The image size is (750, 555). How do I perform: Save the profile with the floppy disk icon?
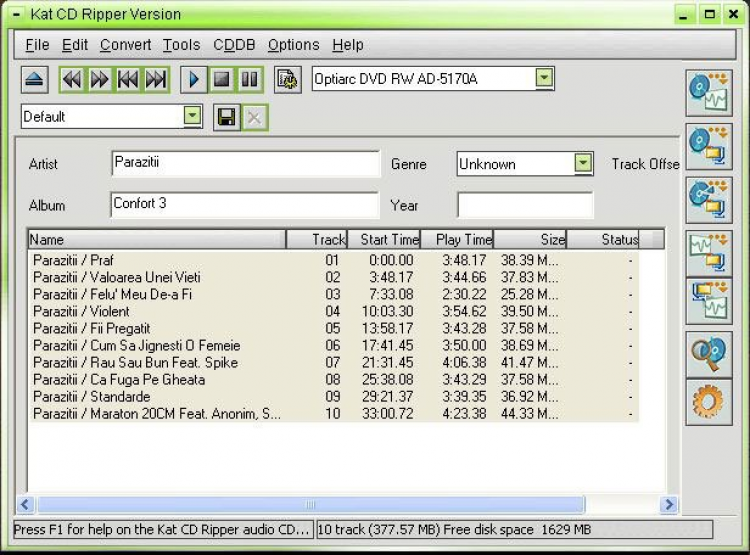pos(226,117)
